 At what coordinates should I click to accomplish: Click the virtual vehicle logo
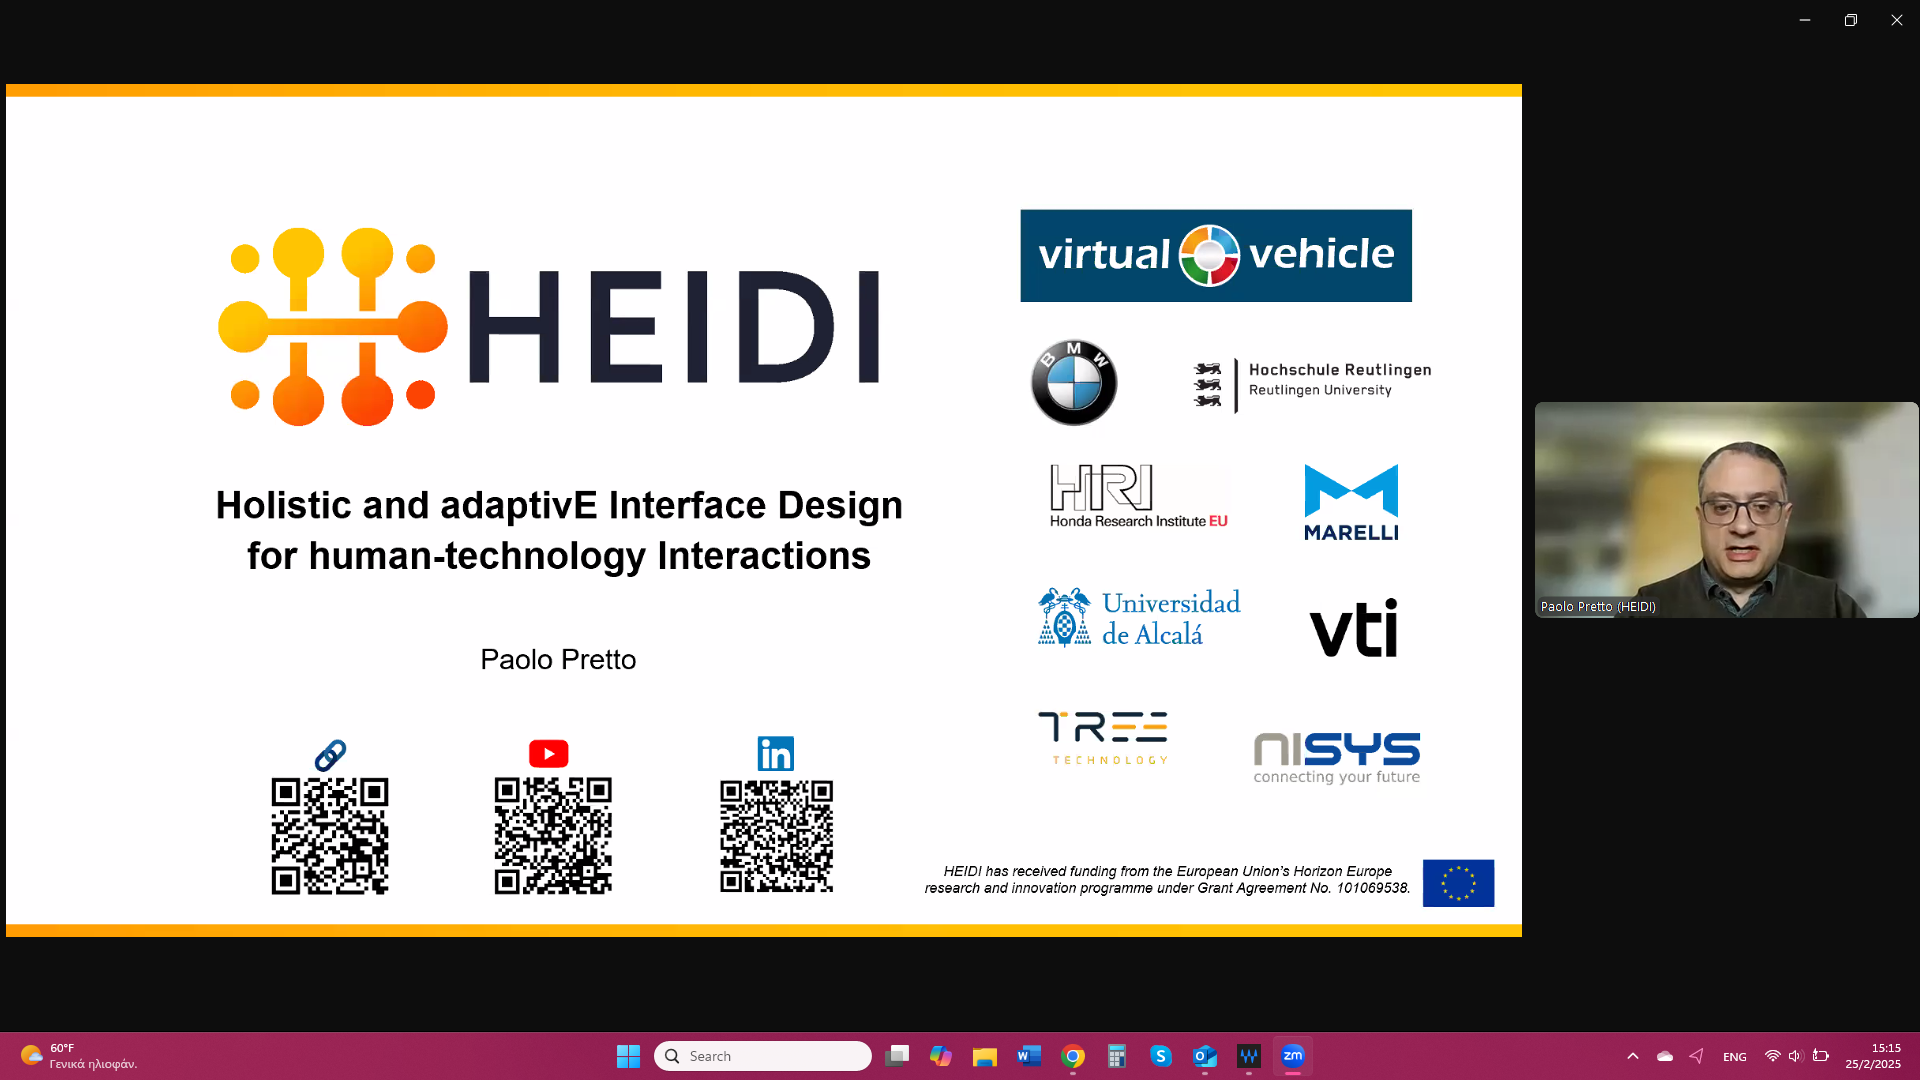[x=1216, y=256]
